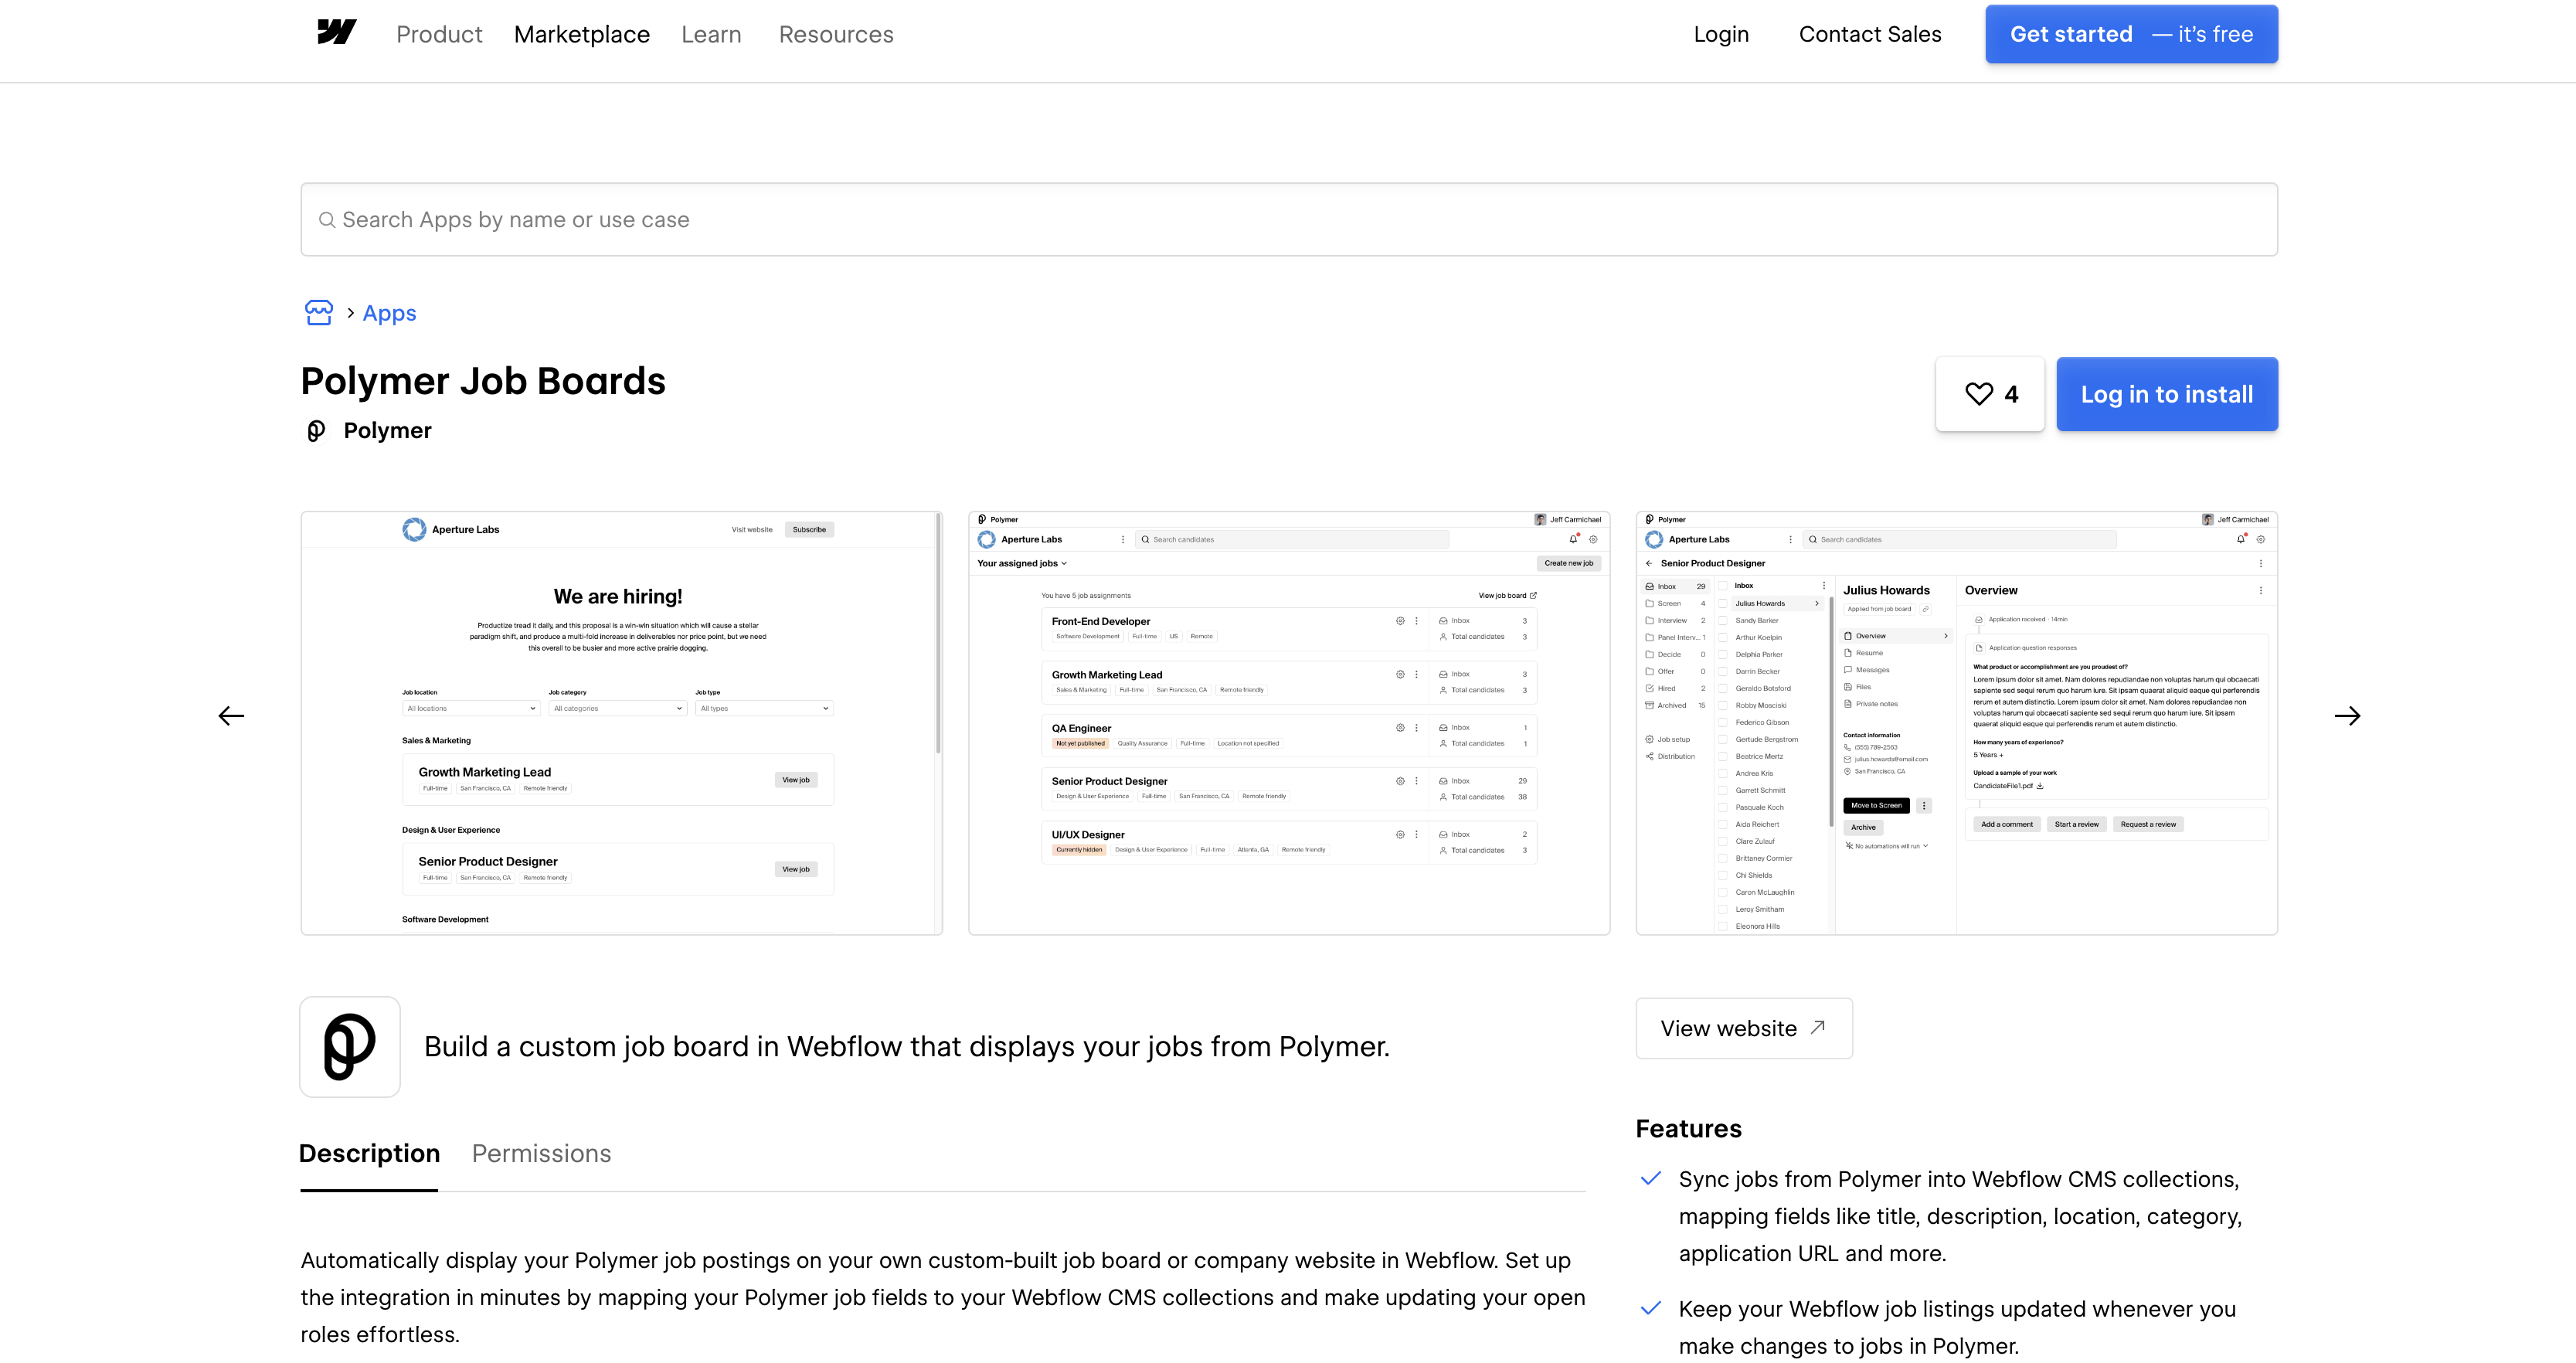The height and width of the screenshot is (1363, 2576).
Task: Go to next screenshot with right arrow
Action: [2347, 716]
